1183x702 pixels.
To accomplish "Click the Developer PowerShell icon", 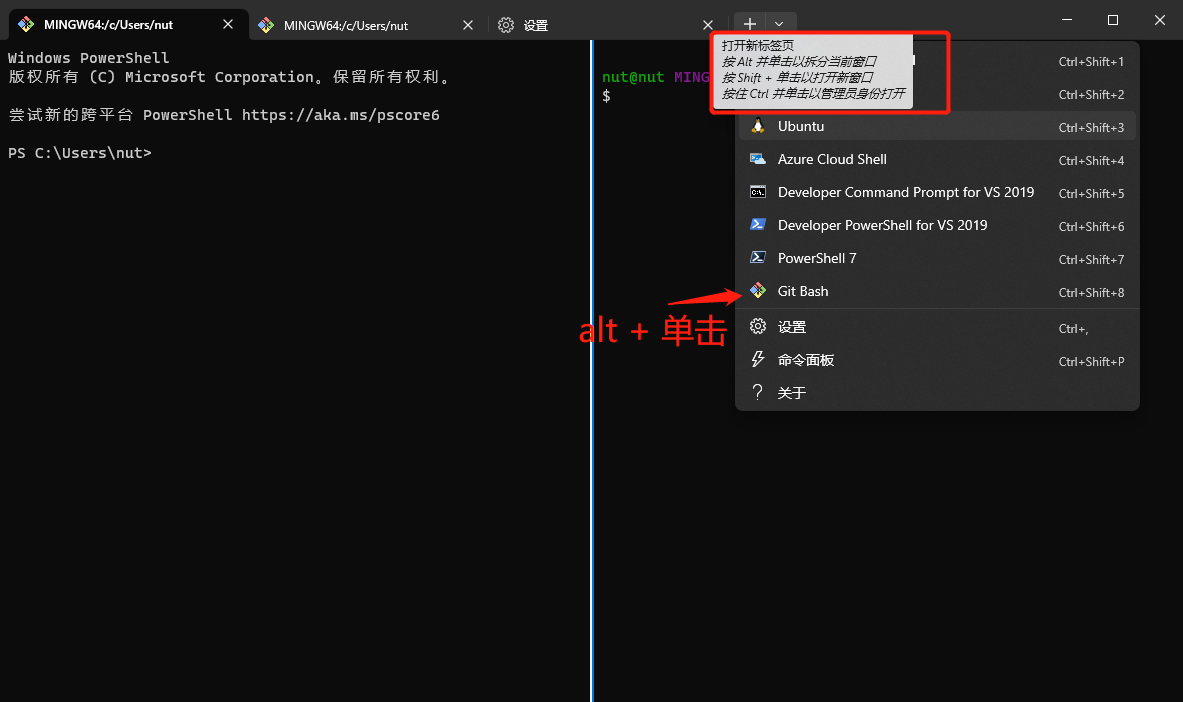I will (757, 224).
